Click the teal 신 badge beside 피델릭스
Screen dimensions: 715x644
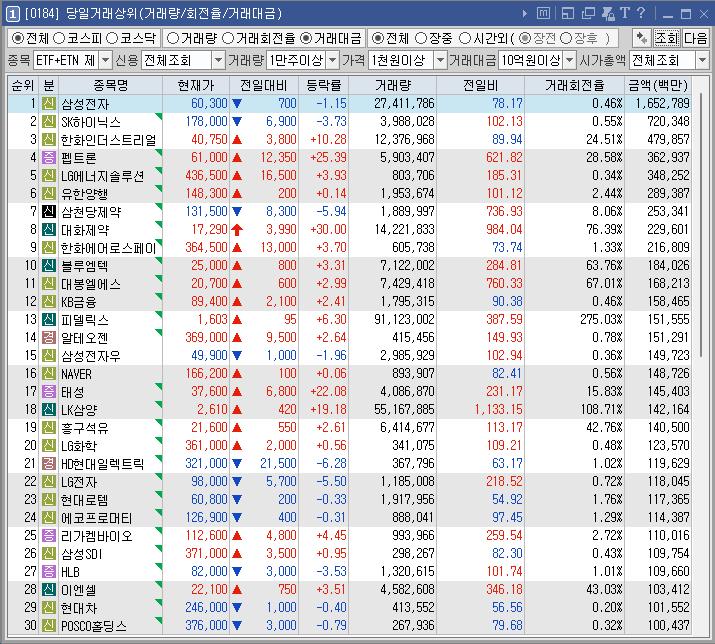pyautogui.click(x=49, y=320)
